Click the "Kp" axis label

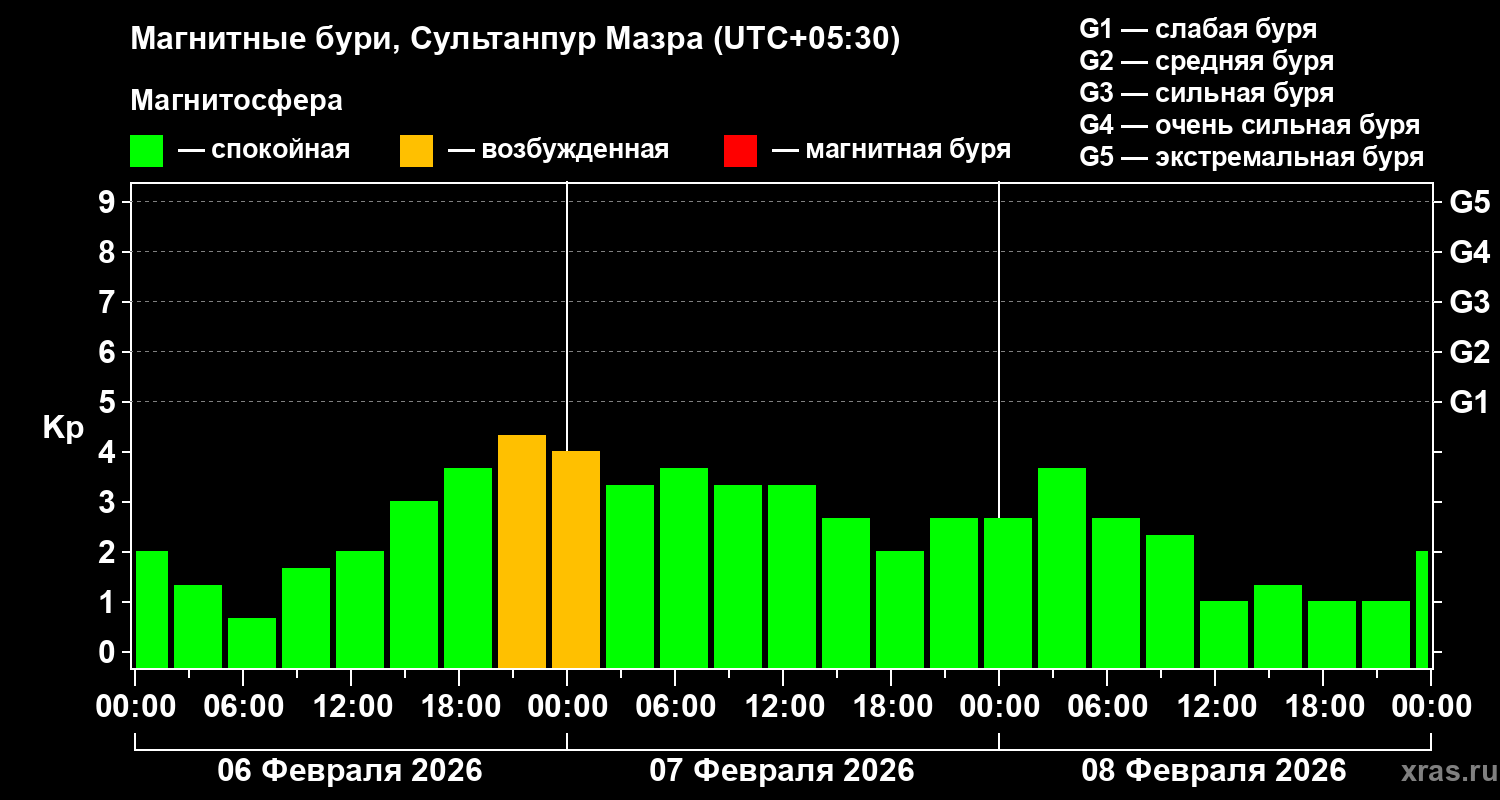click(x=63, y=427)
